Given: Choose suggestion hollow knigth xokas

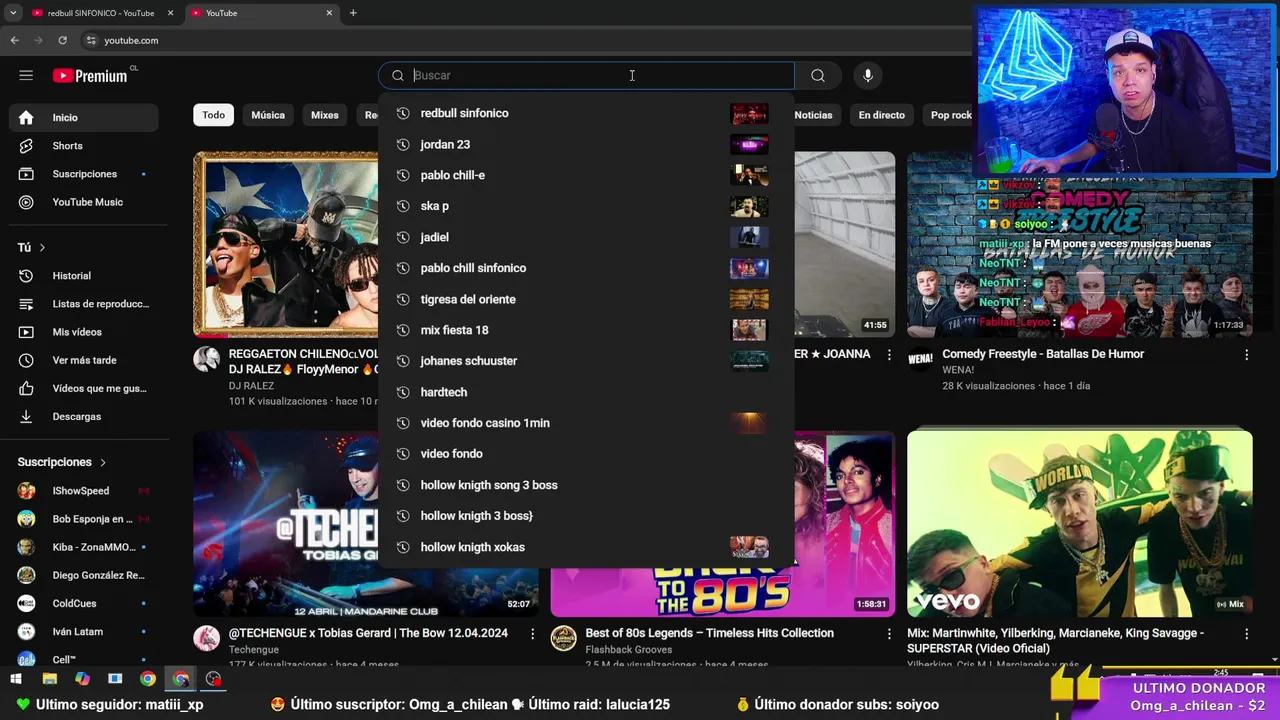Looking at the screenshot, I should tap(586, 547).
